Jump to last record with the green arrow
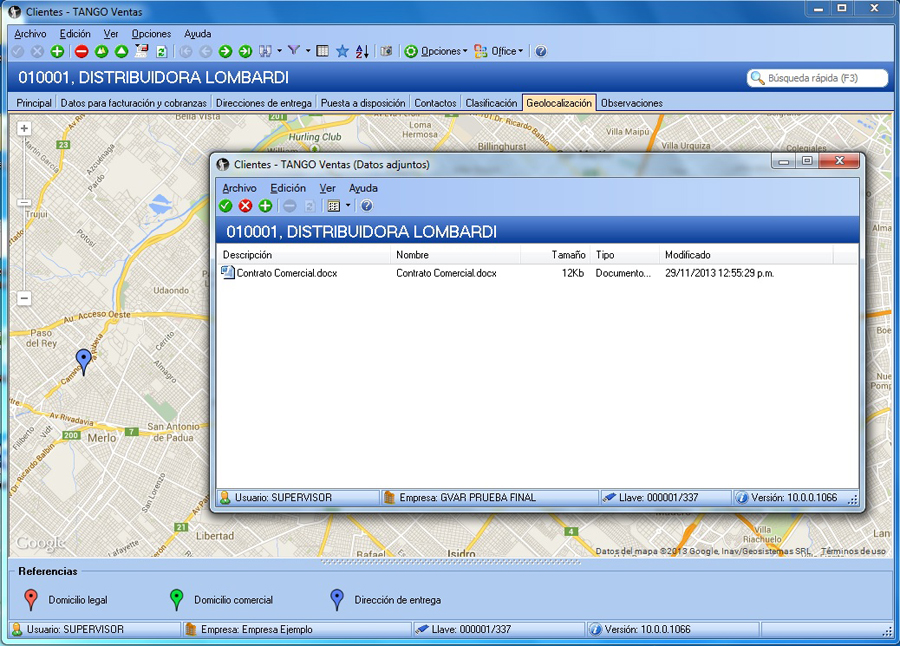Viewport: 900px width, 646px height. [245, 52]
